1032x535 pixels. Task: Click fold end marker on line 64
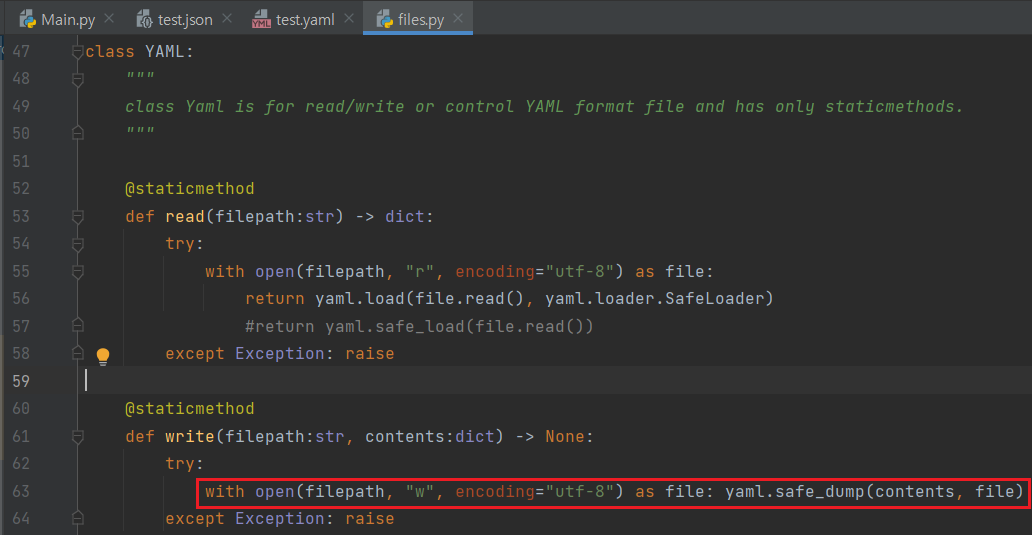(78, 519)
